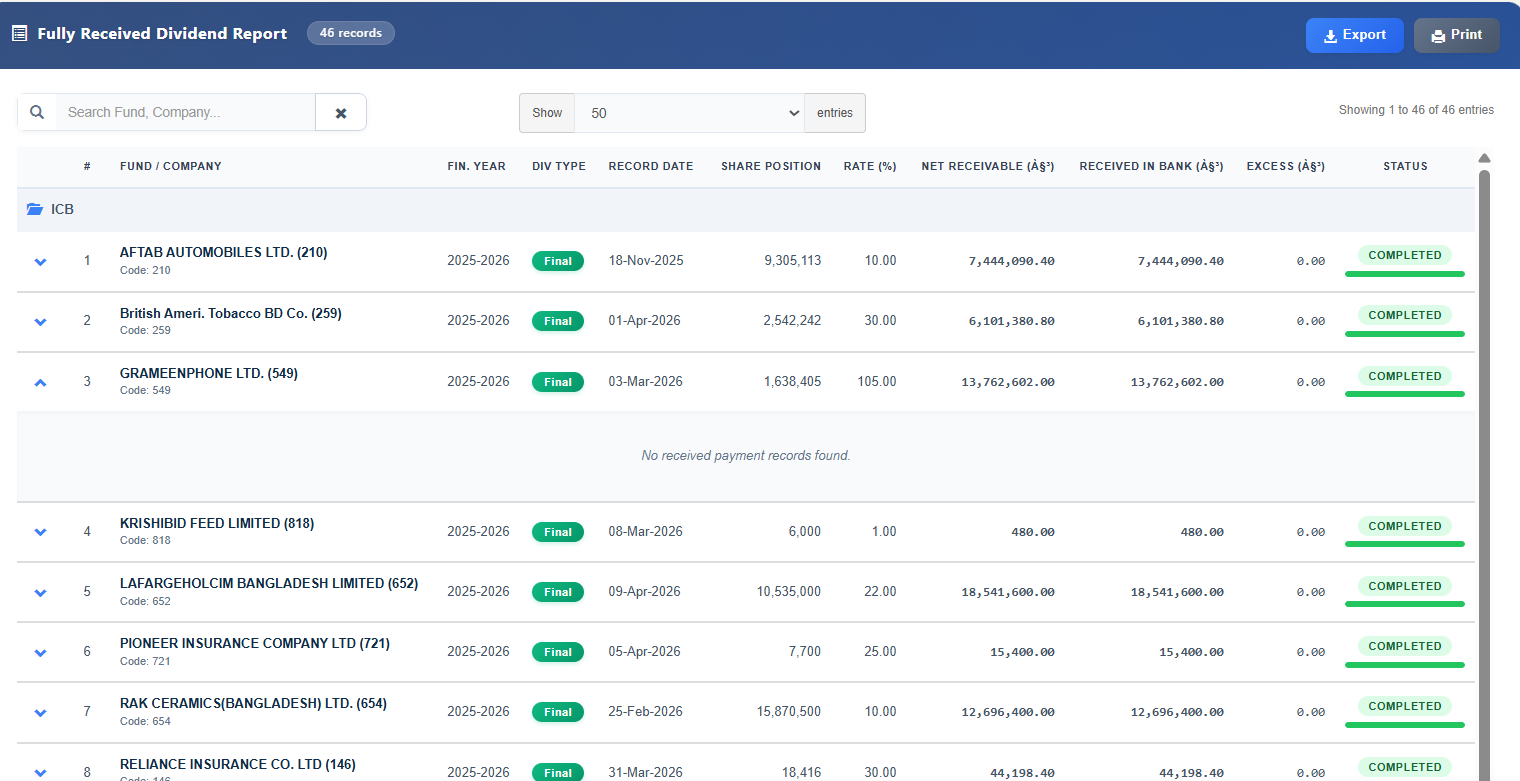Select the ICB group row label
Image resolution: width=1520 pixels, height=781 pixels.
click(62, 210)
